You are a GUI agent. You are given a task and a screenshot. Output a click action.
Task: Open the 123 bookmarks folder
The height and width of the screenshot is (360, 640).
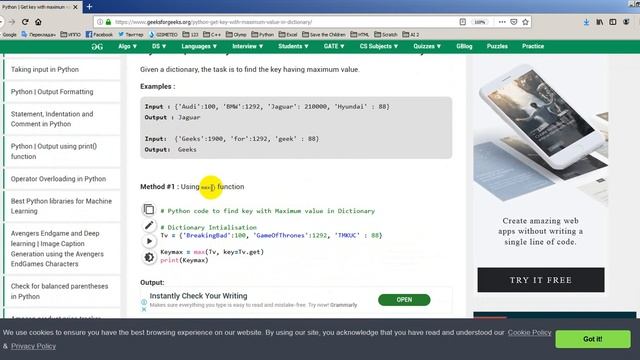pyautogui.click(x=190, y=35)
